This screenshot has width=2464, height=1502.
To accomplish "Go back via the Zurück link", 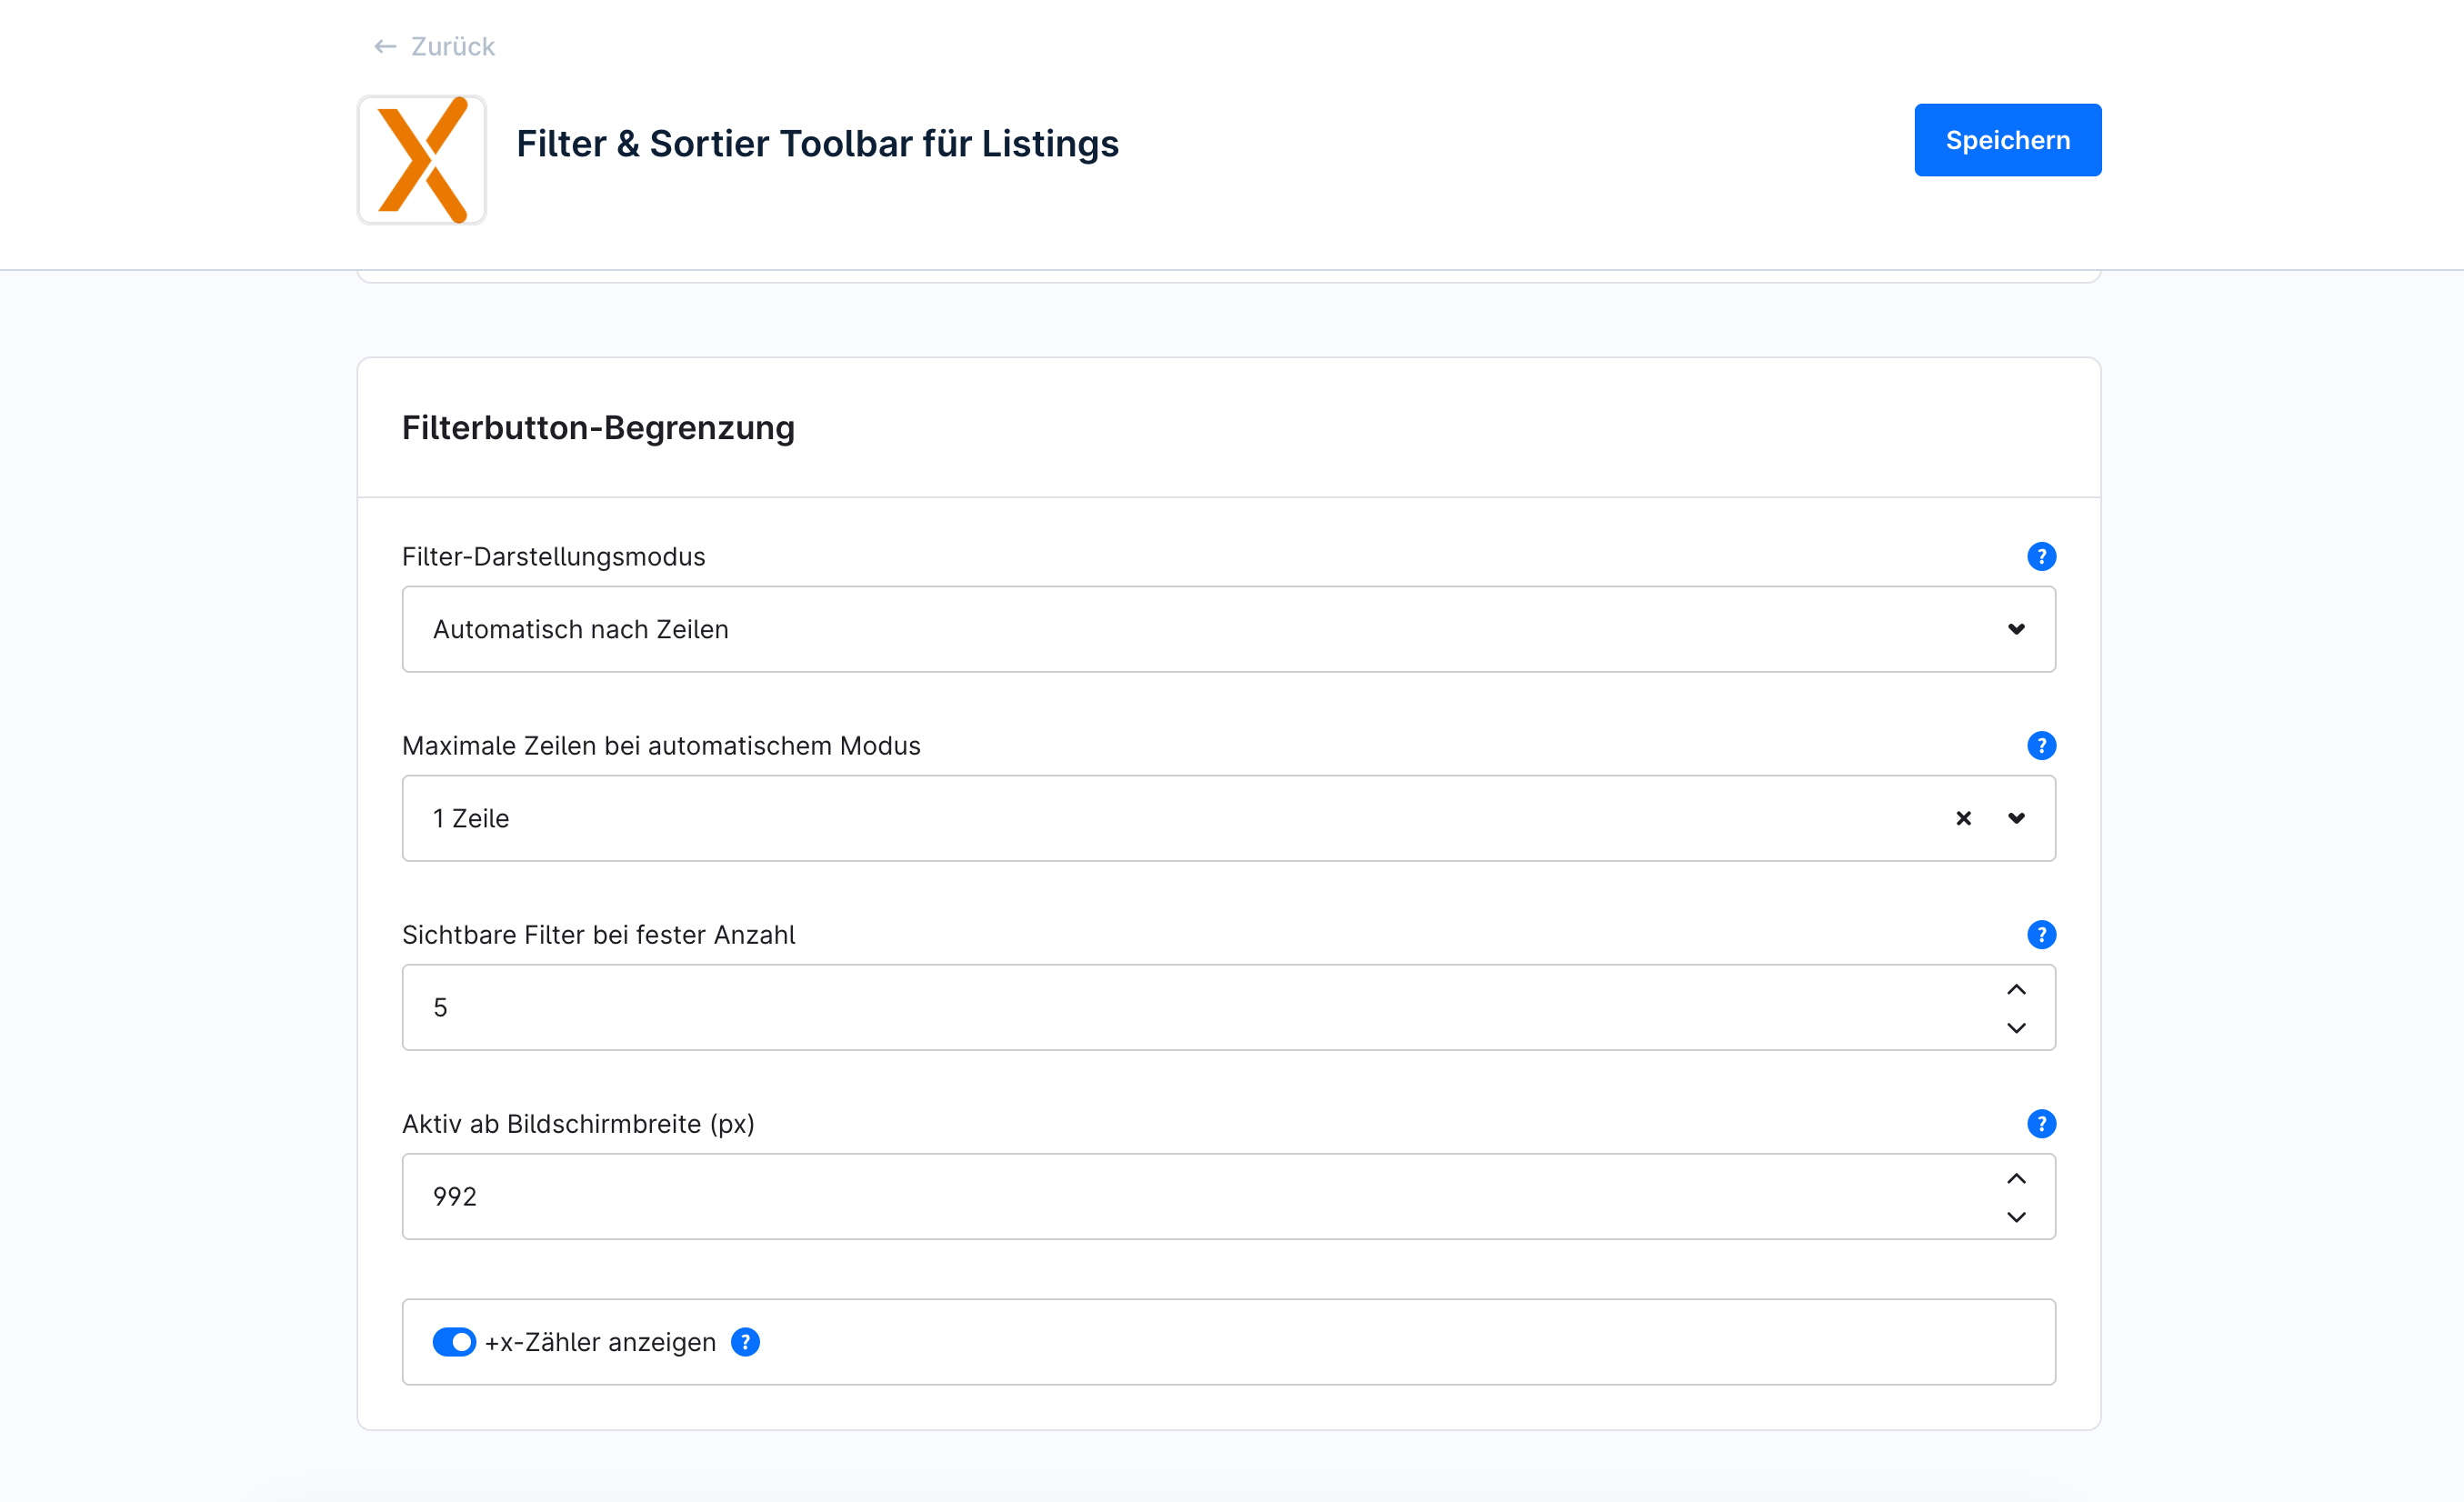I will (434, 46).
